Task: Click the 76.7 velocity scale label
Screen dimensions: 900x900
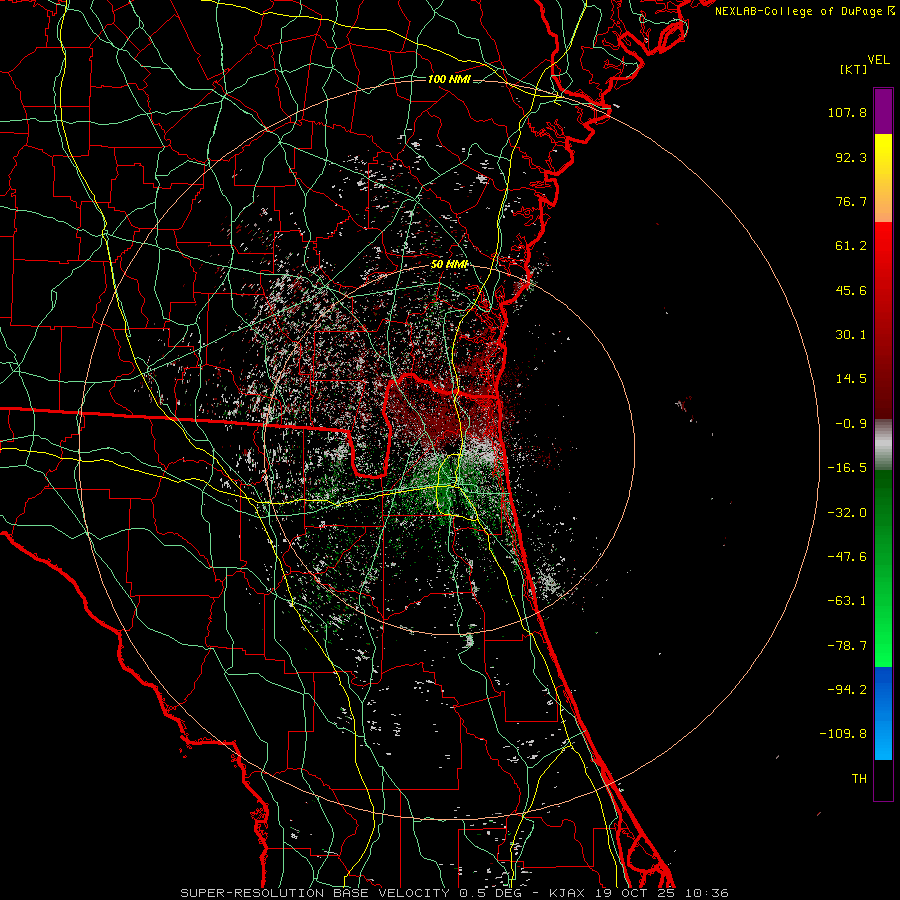Action: (x=851, y=201)
